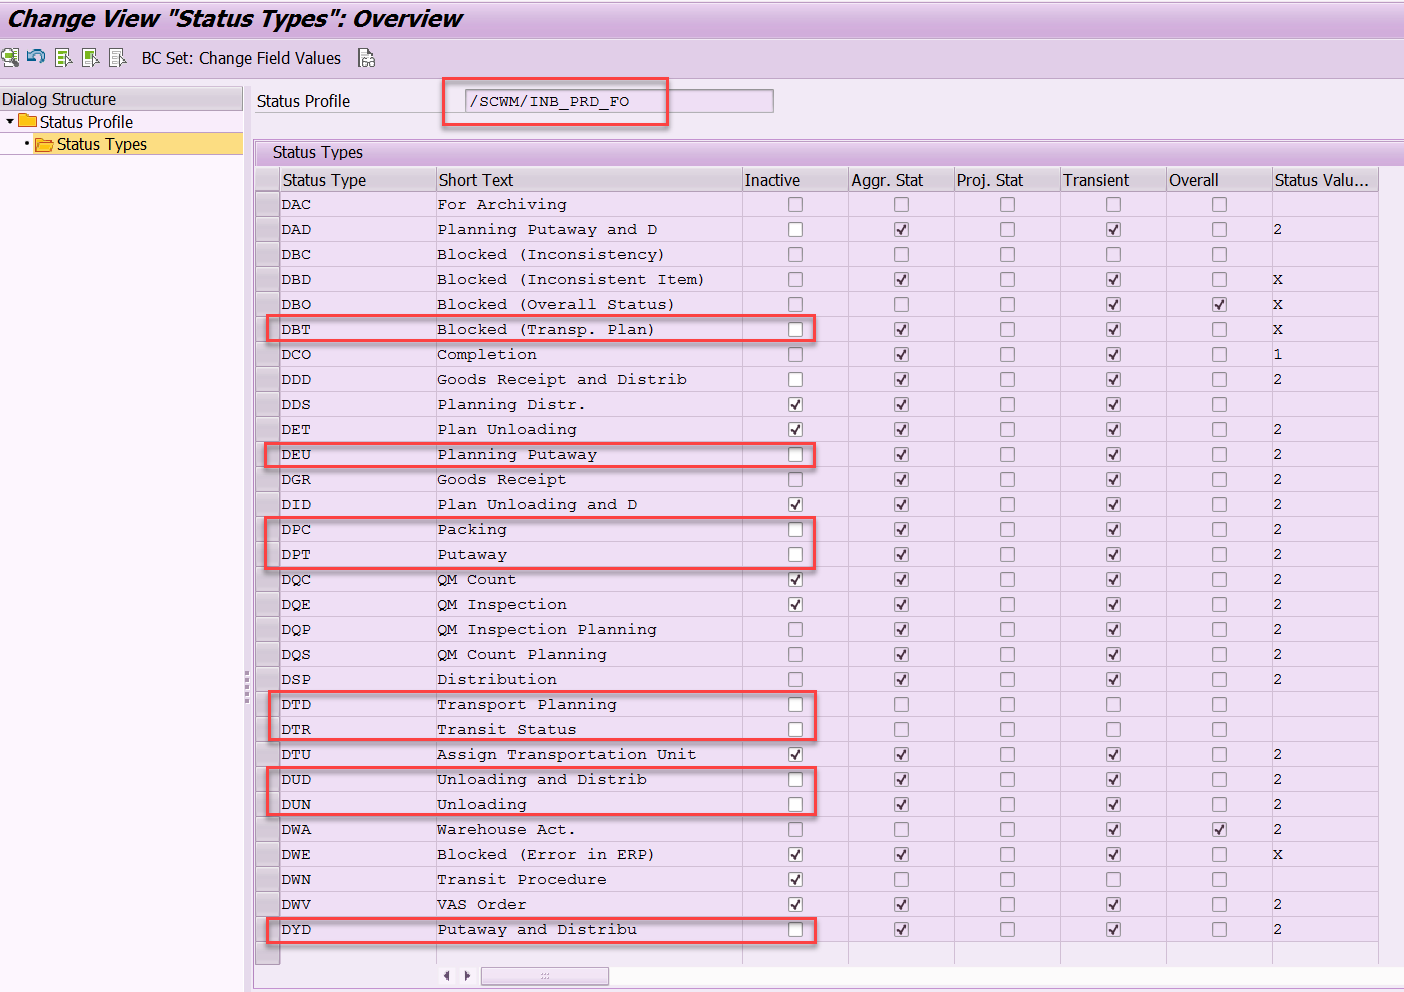1404x992 pixels.
Task: Toggle Inactive checkbox for DEU Planning Putaway
Action: pyautogui.click(x=795, y=454)
